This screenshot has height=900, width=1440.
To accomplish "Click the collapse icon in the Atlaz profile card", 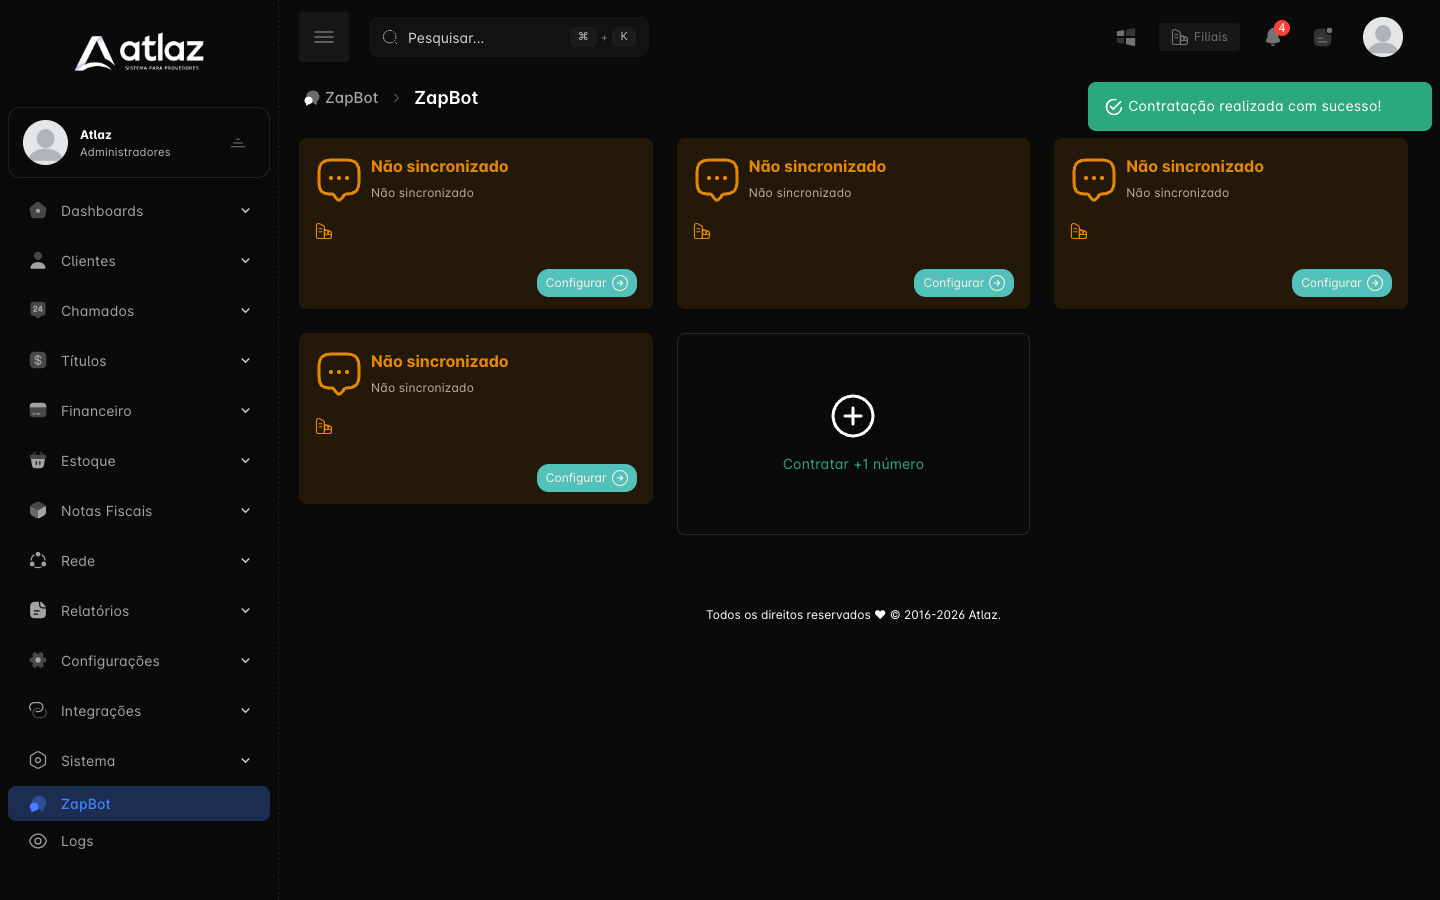I will [238, 143].
